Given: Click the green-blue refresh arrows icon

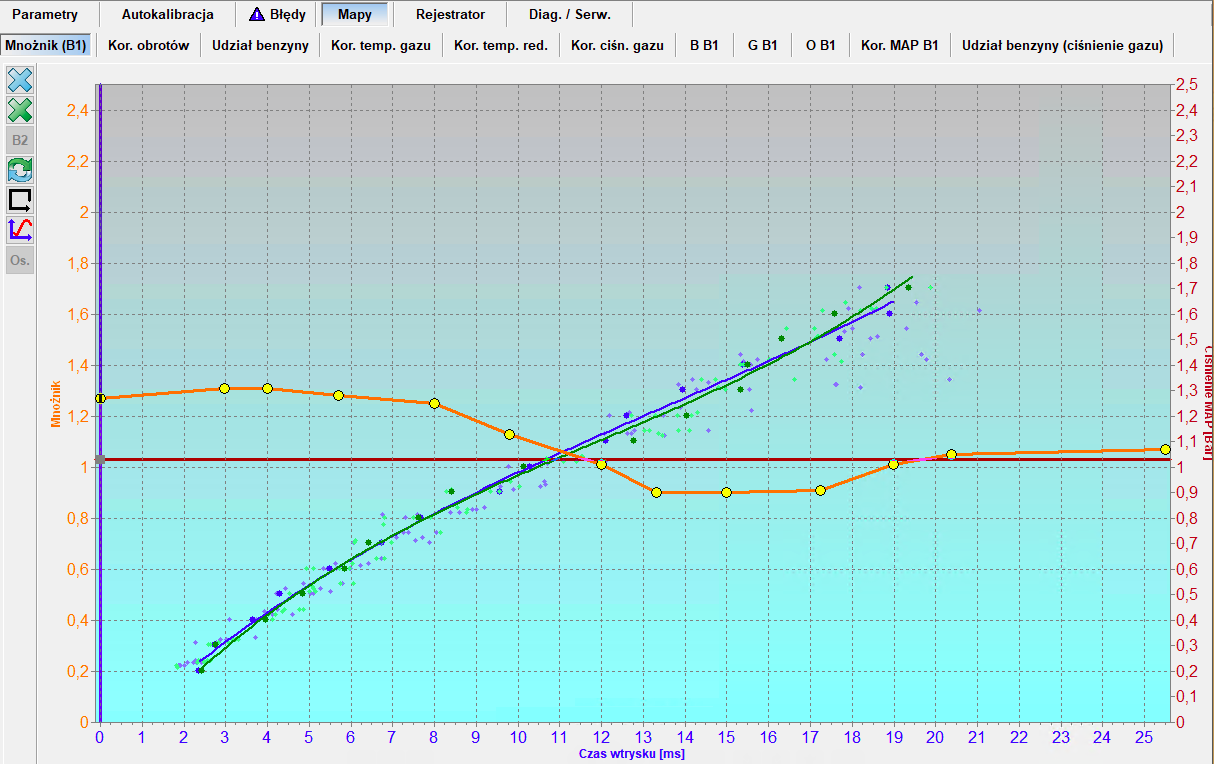Looking at the screenshot, I should (x=20, y=170).
